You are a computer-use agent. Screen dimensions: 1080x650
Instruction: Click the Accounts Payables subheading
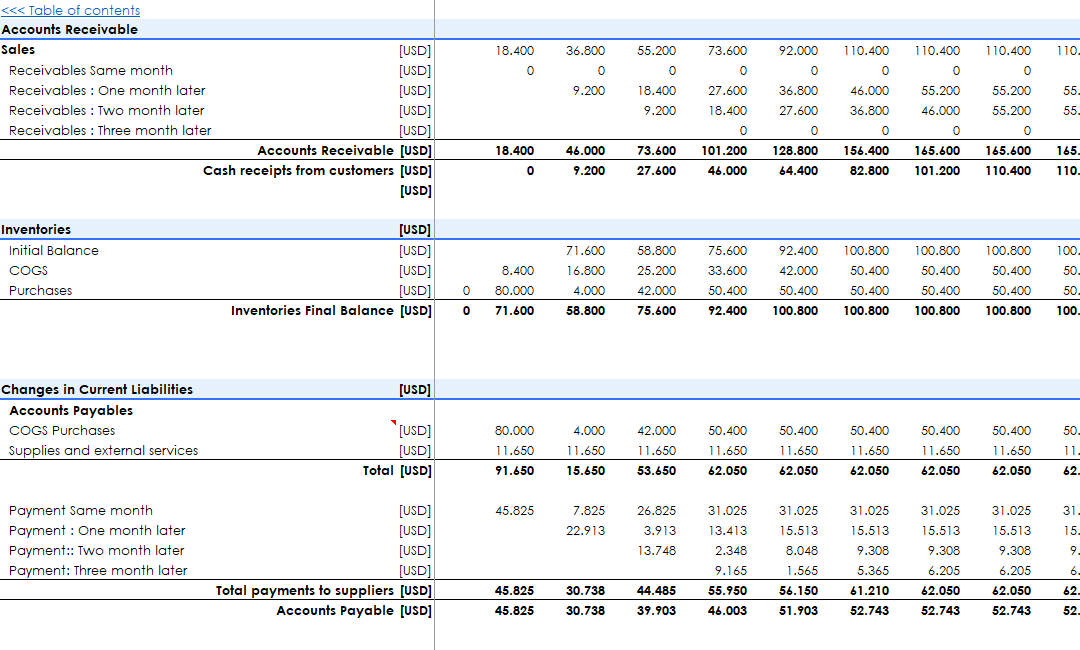pos(71,410)
